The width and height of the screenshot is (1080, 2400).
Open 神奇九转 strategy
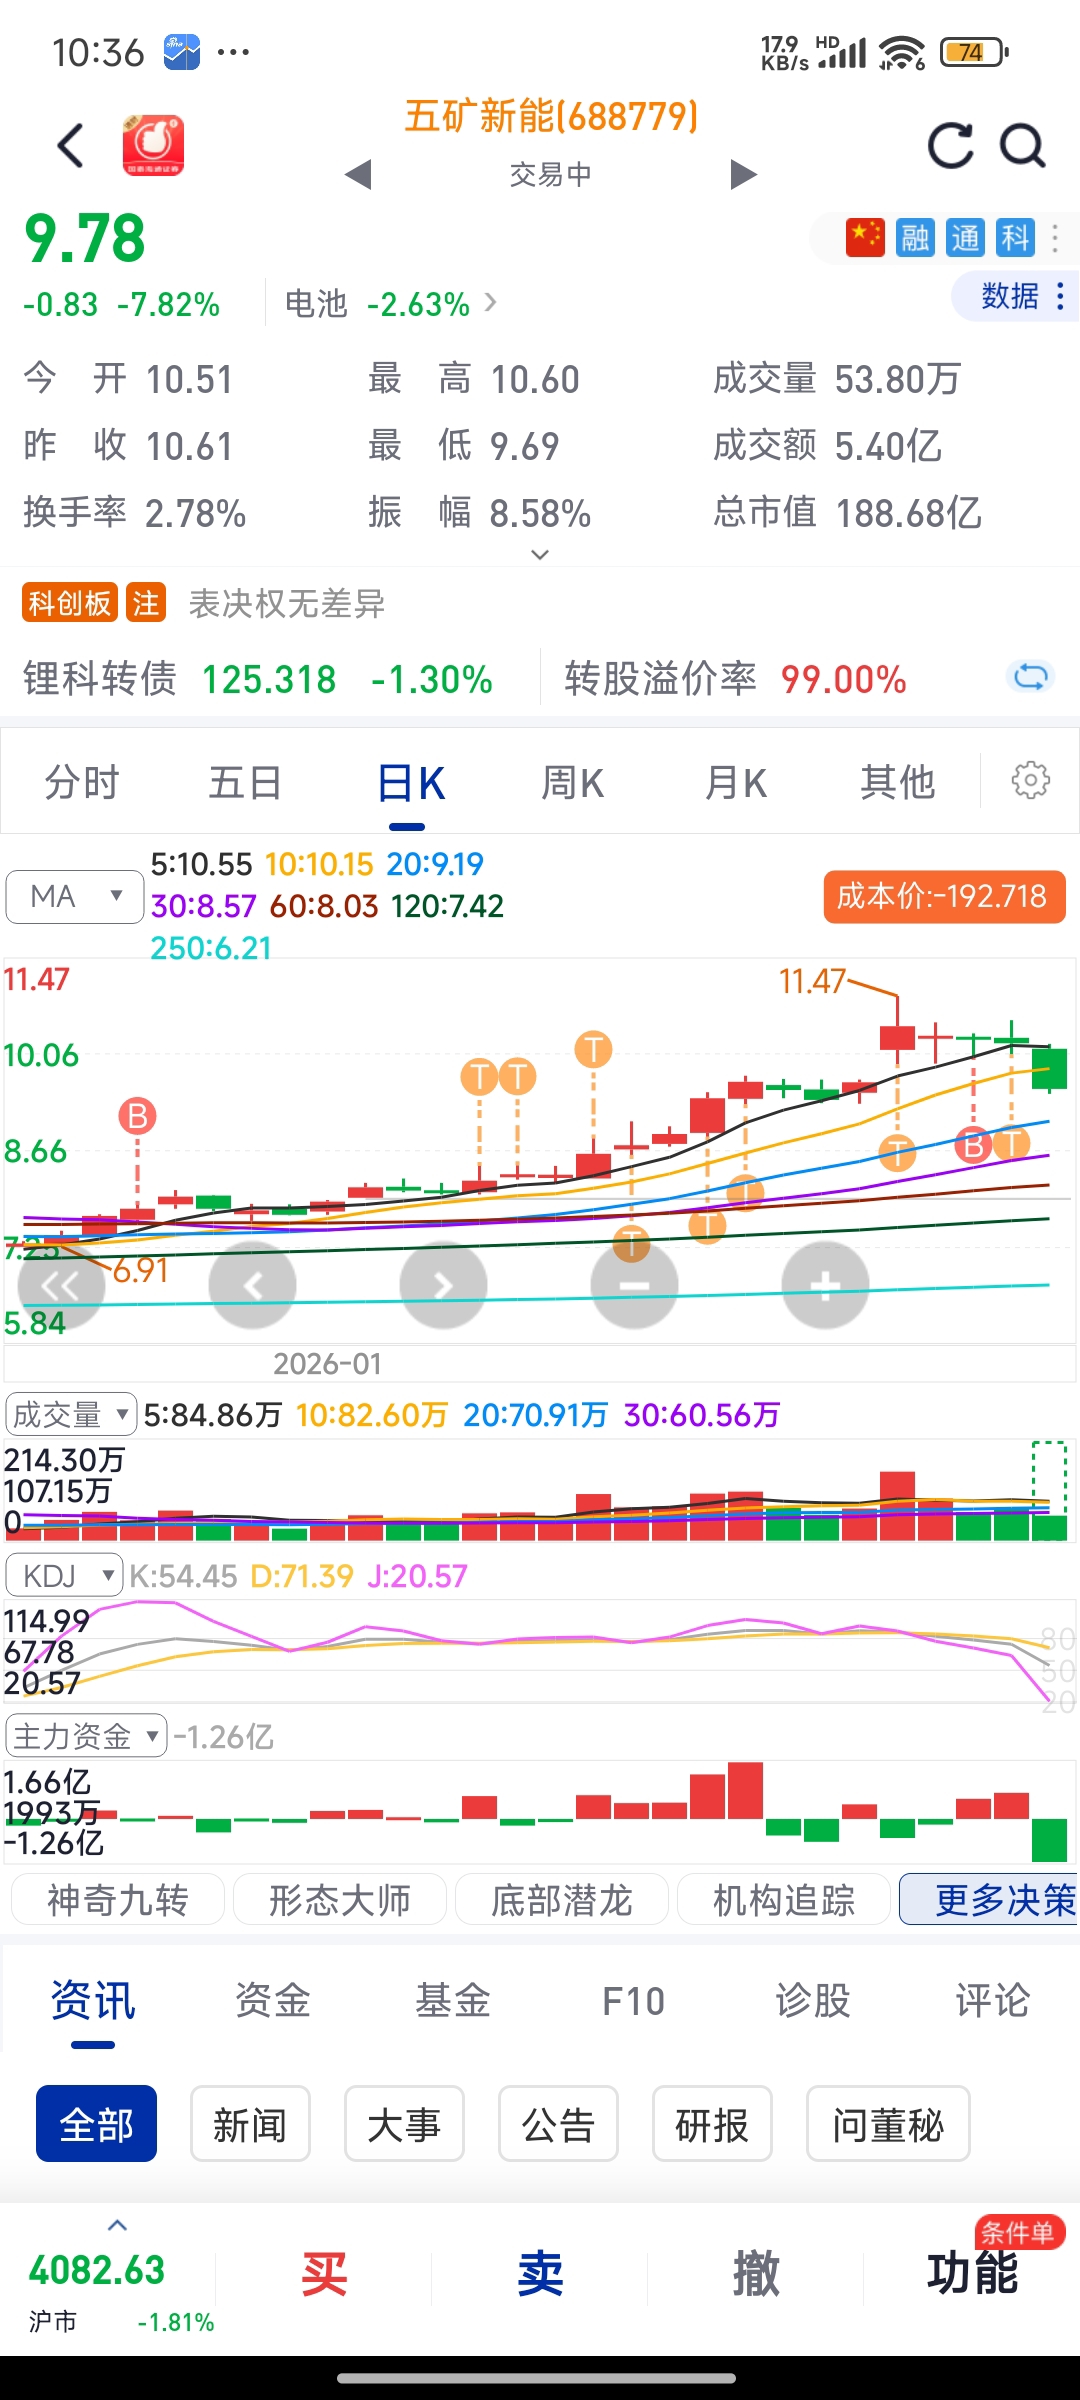pos(118,1899)
